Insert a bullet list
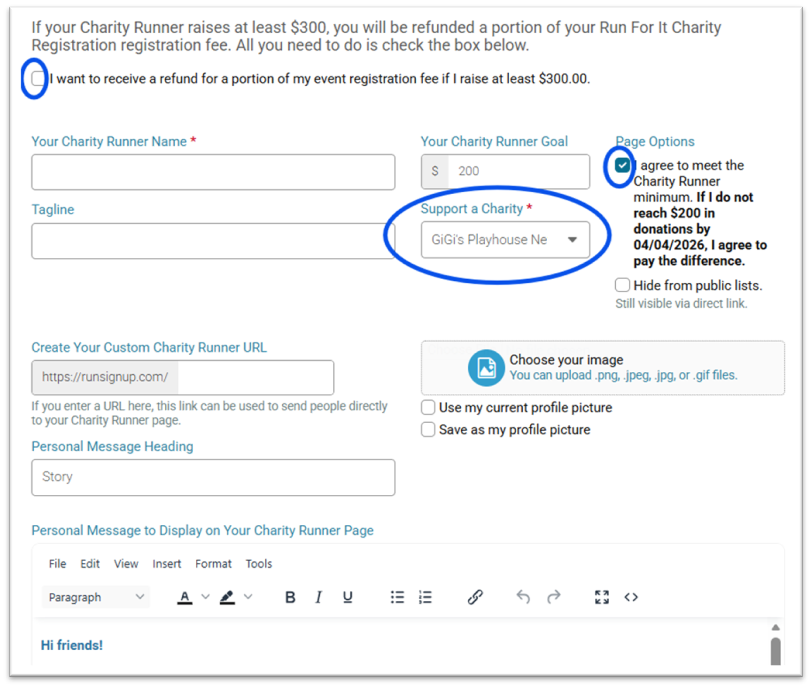This screenshot has width=812, height=688. pos(397,597)
